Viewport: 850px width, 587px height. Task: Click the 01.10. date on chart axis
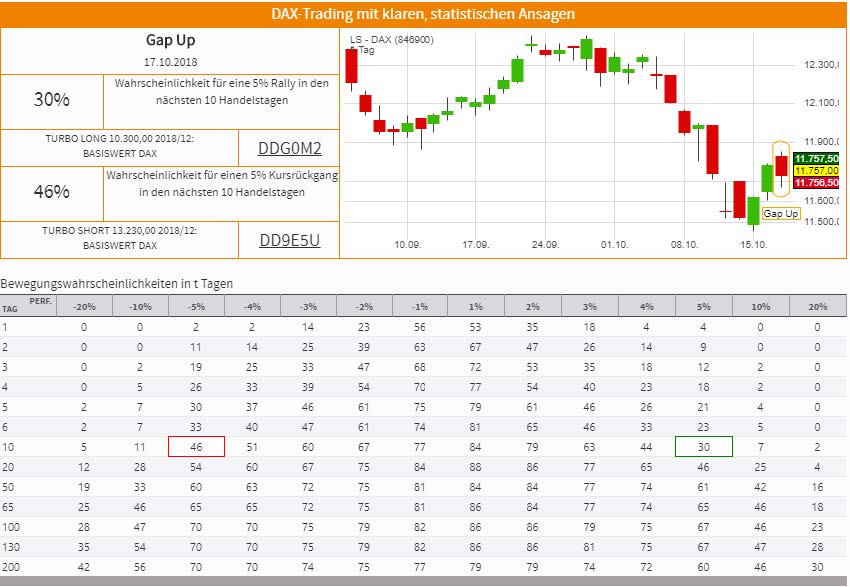coord(614,244)
